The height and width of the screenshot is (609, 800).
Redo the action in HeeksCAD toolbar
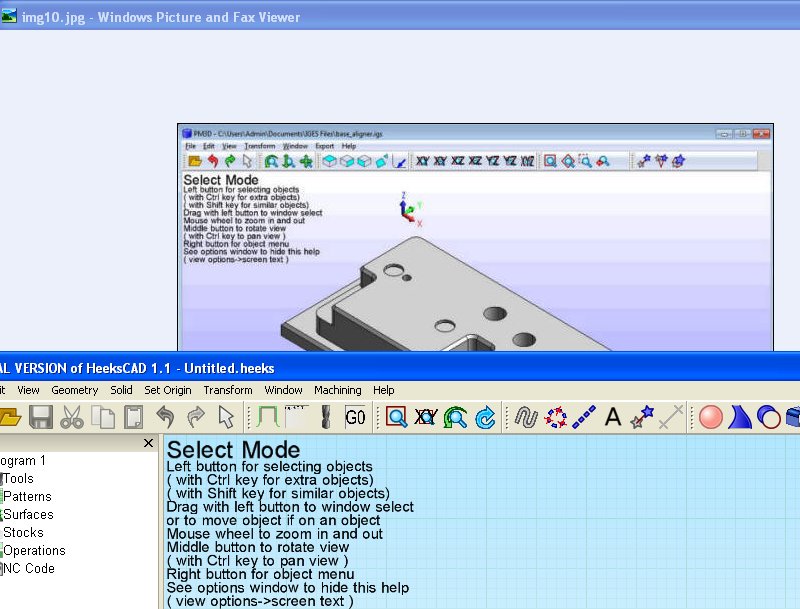point(195,417)
